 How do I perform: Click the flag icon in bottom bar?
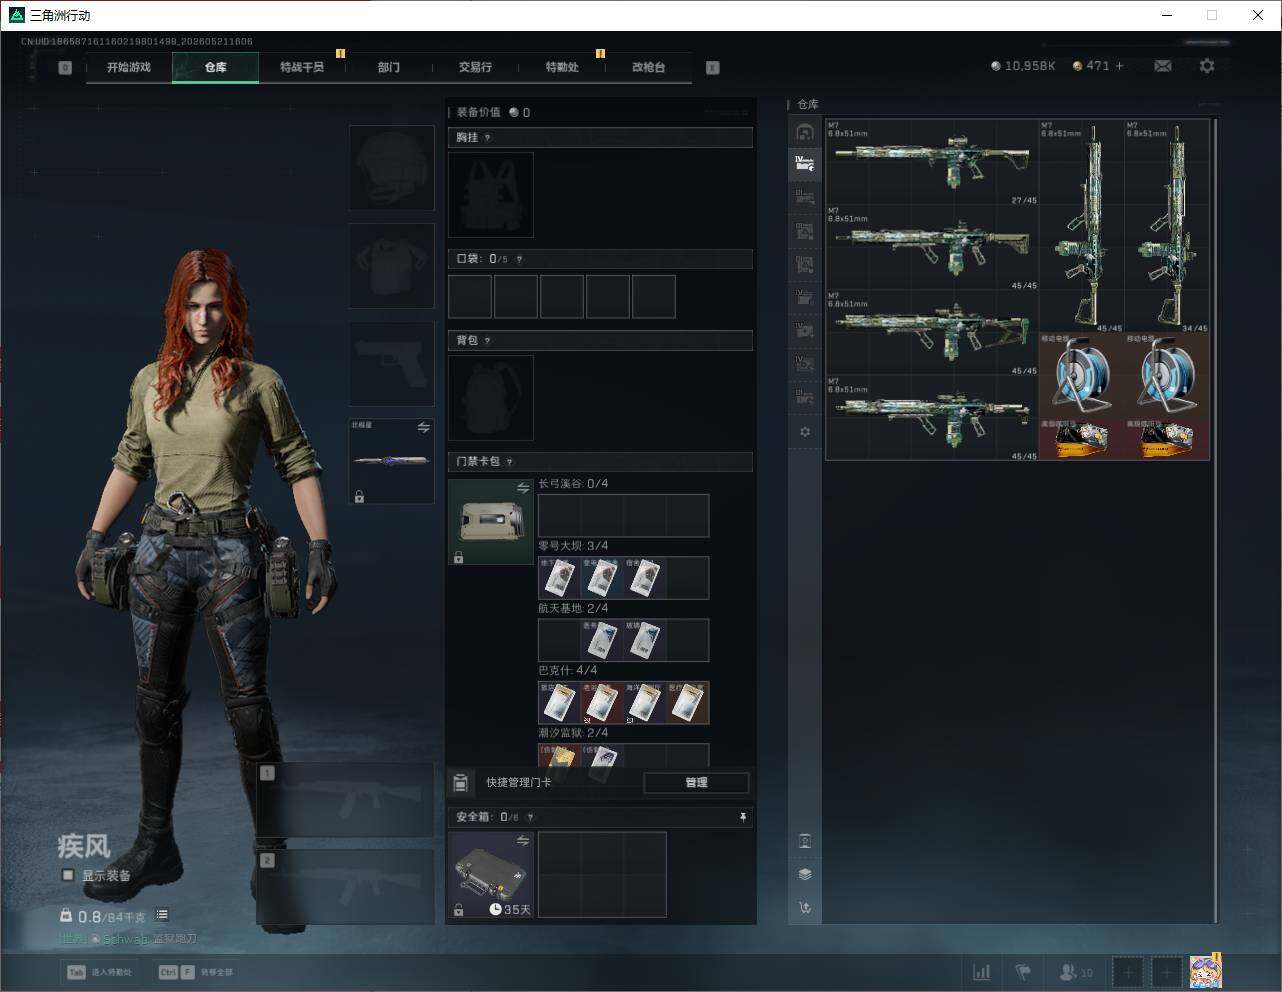[x=1023, y=972]
